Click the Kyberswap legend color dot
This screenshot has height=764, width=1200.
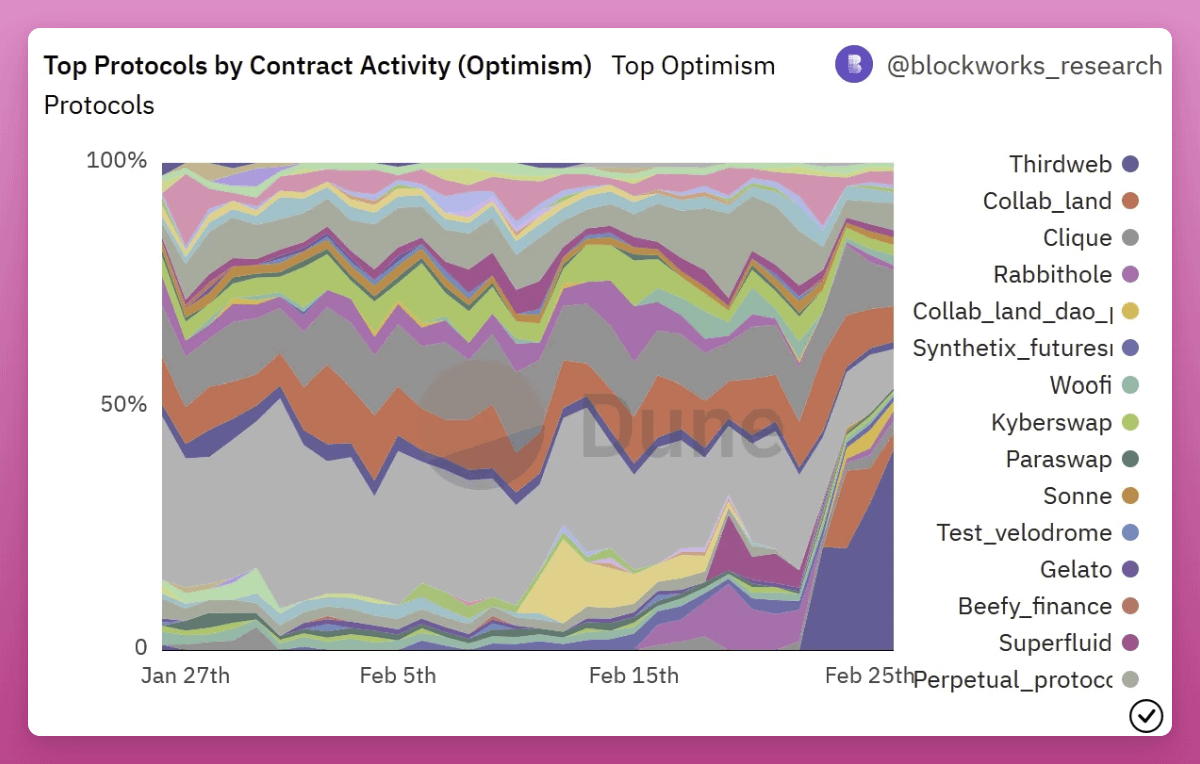point(1131,423)
